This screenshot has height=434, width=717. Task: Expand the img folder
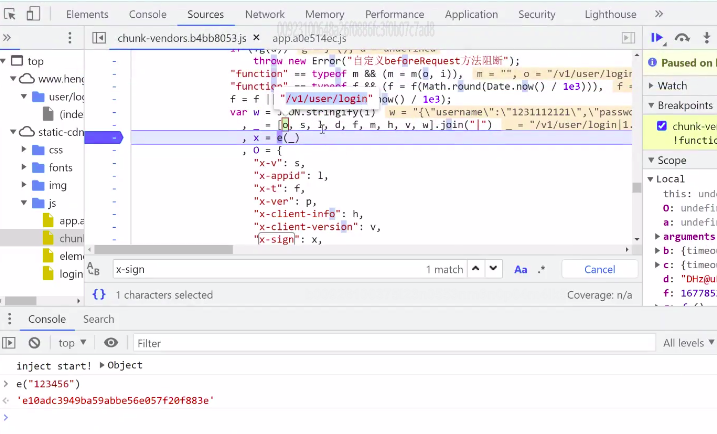point(24,185)
